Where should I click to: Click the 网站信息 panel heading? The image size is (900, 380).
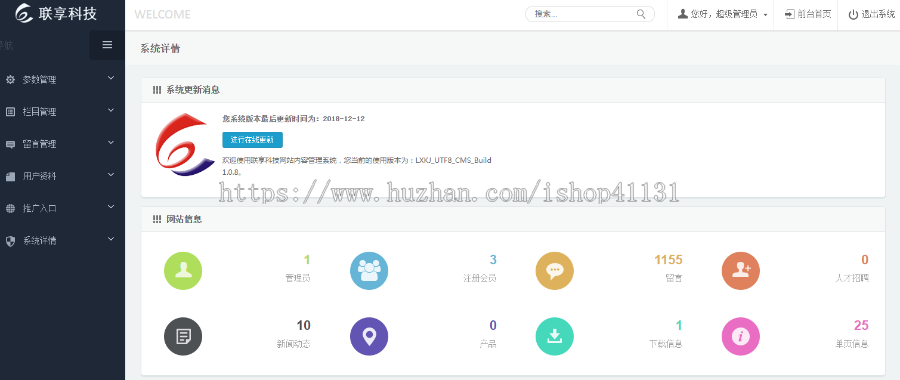184,219
